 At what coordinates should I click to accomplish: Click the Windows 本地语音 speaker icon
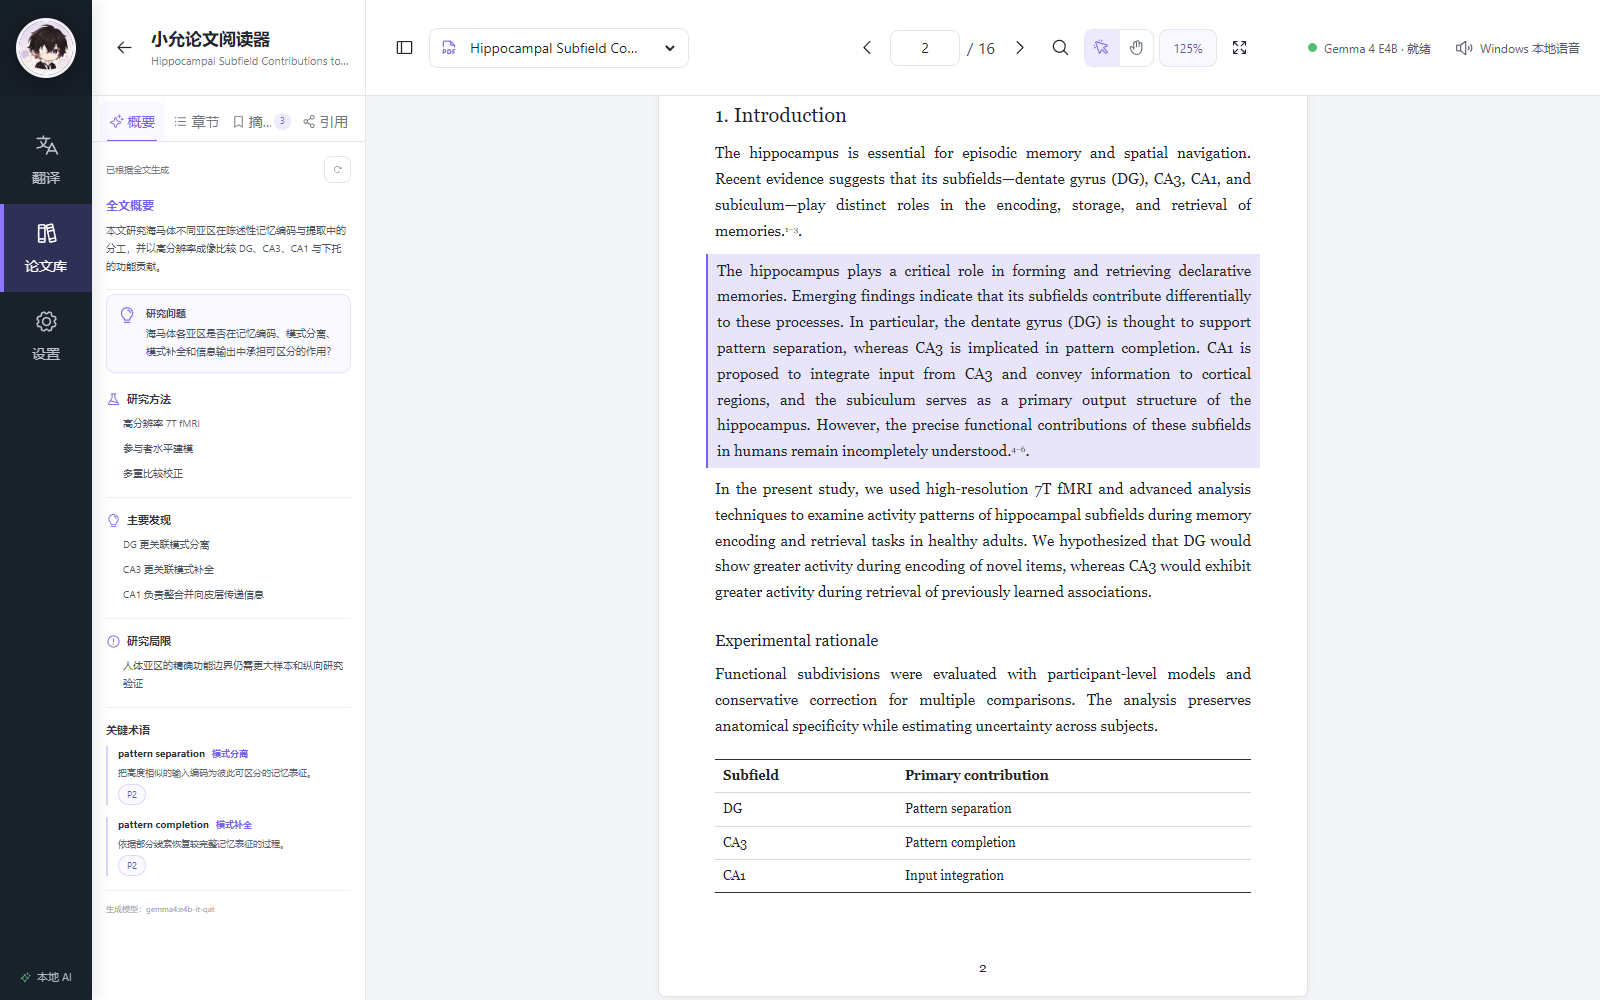1464,48
